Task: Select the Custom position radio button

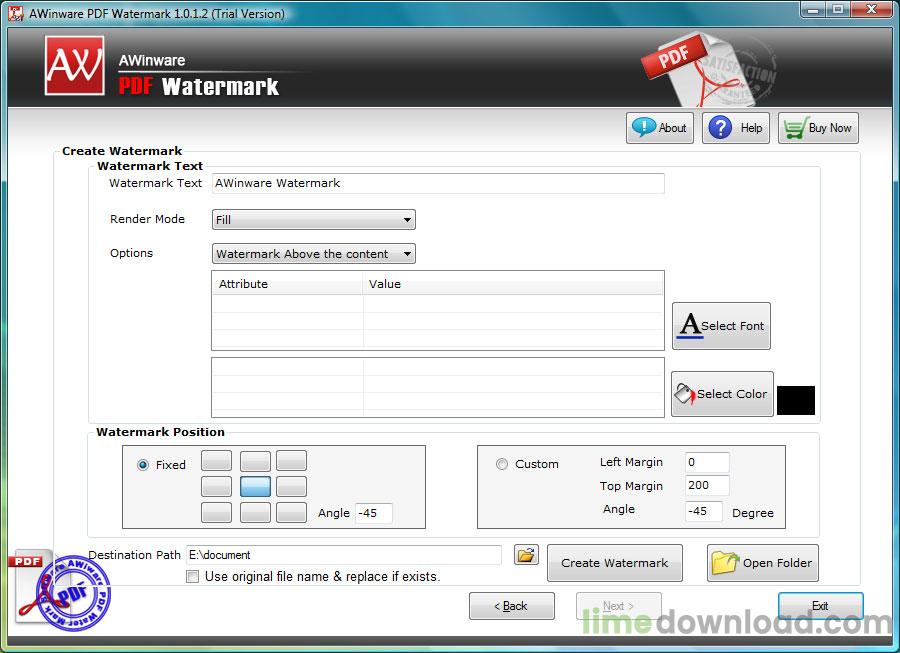Action: (502, 464)
